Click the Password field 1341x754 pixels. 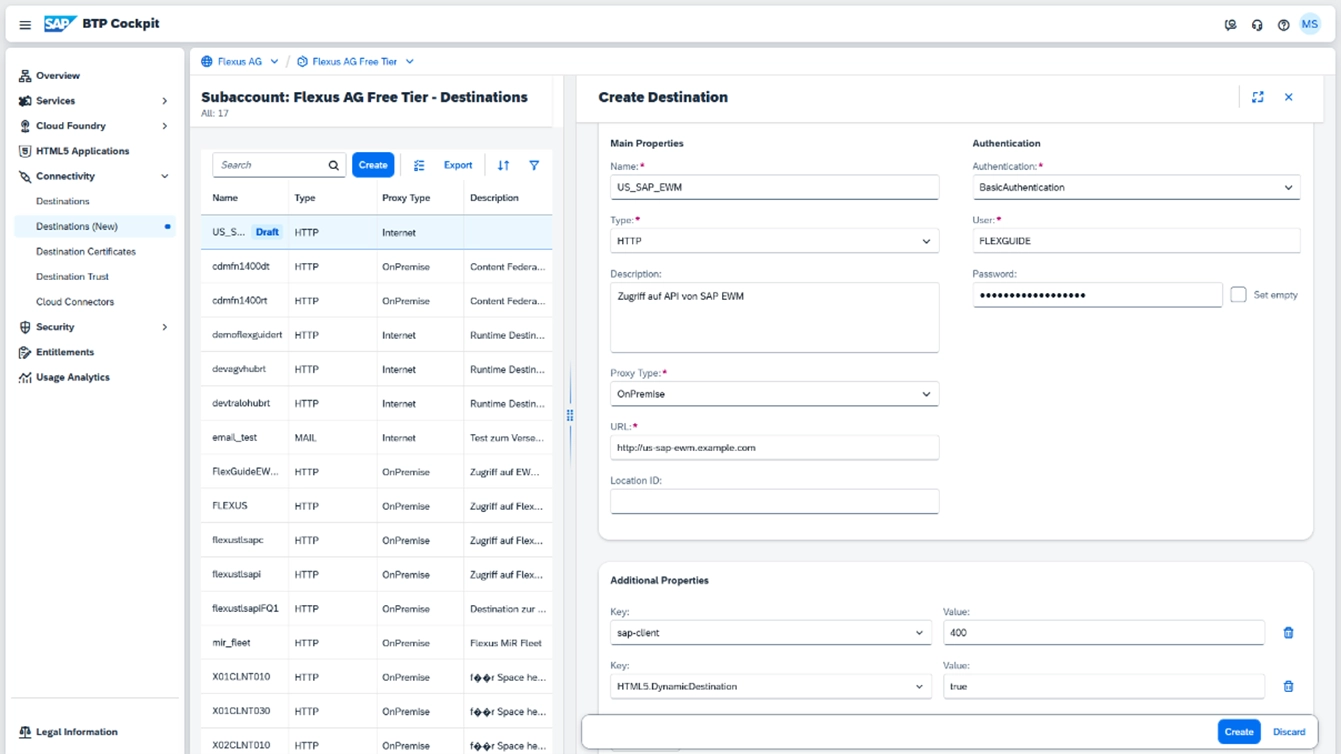tap(1097, 295)
